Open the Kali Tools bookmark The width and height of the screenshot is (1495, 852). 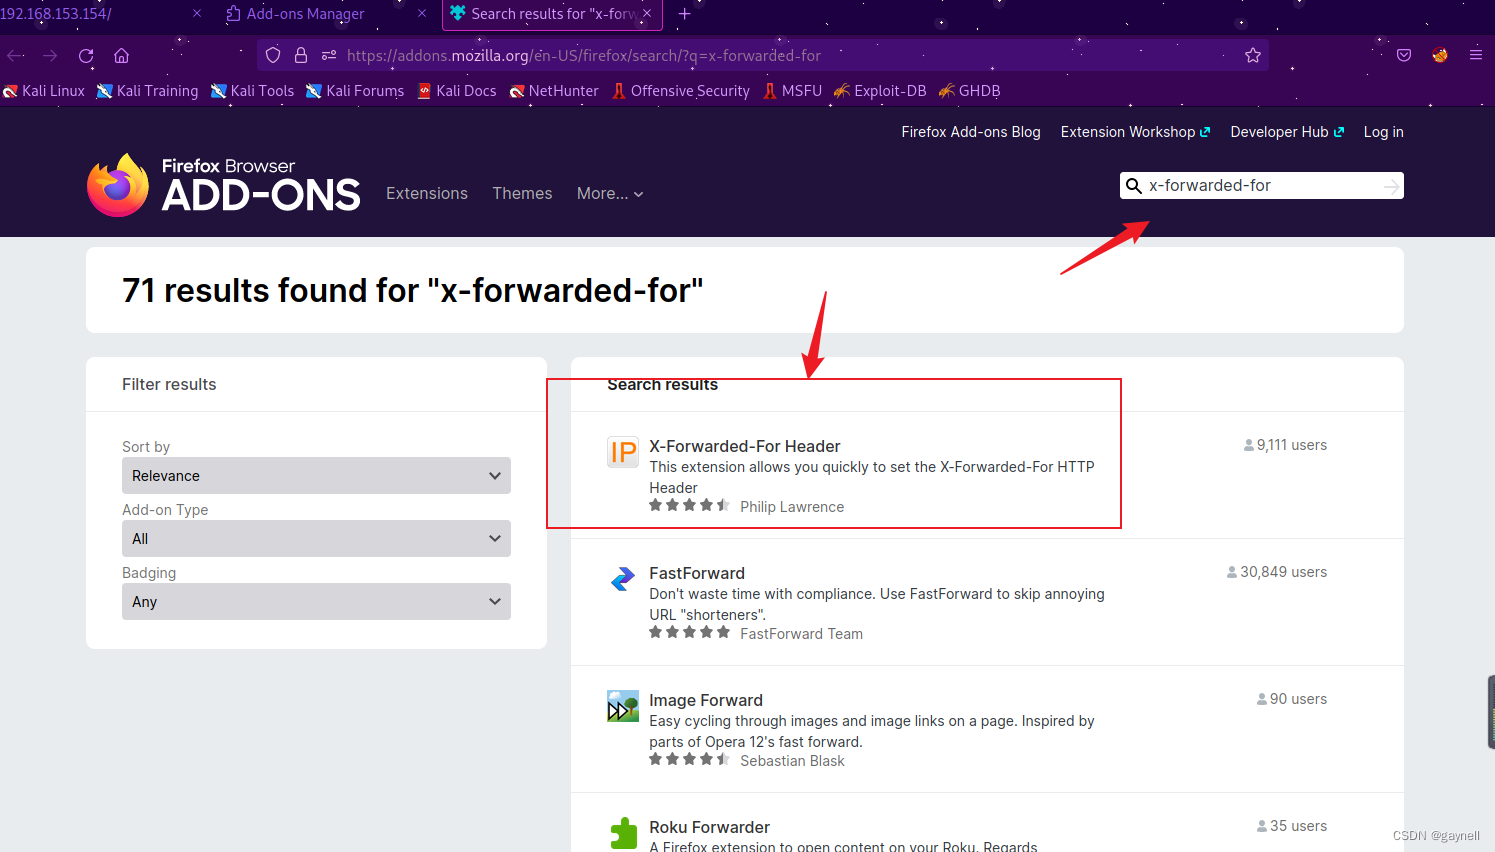pyautogui.click(x=252, y=91)
